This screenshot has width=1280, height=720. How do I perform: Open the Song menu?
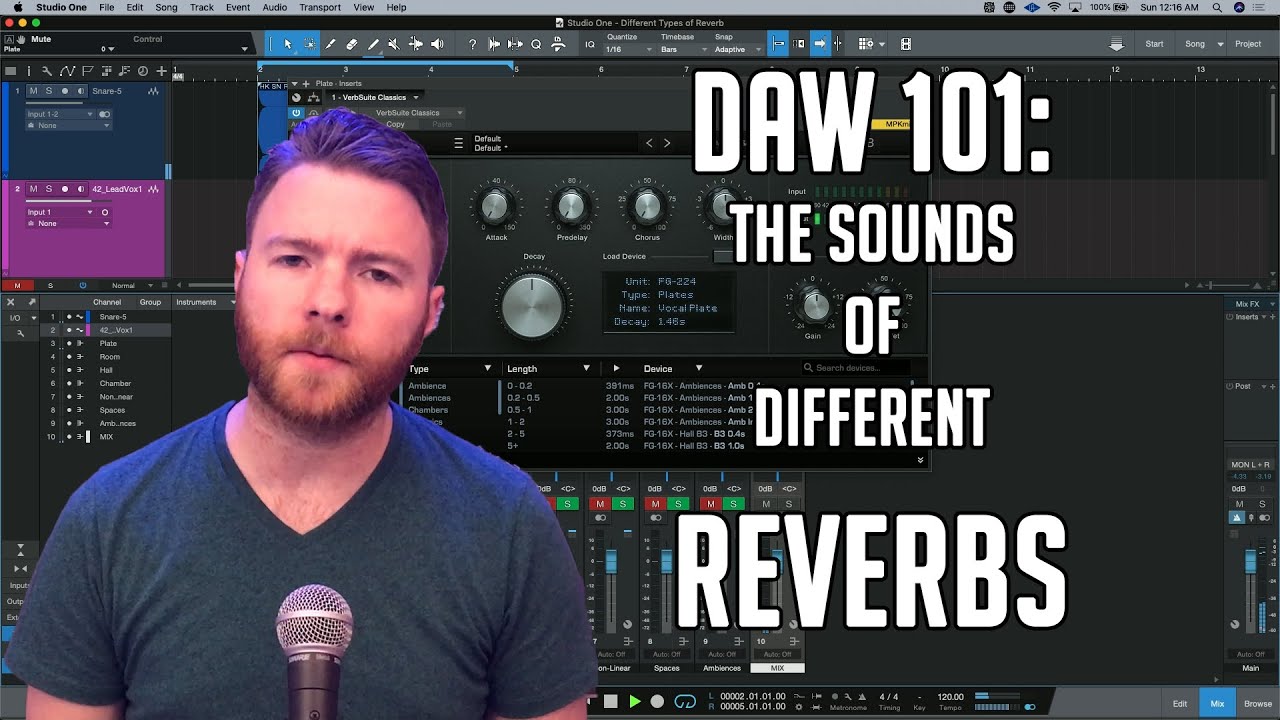point(166,7)
